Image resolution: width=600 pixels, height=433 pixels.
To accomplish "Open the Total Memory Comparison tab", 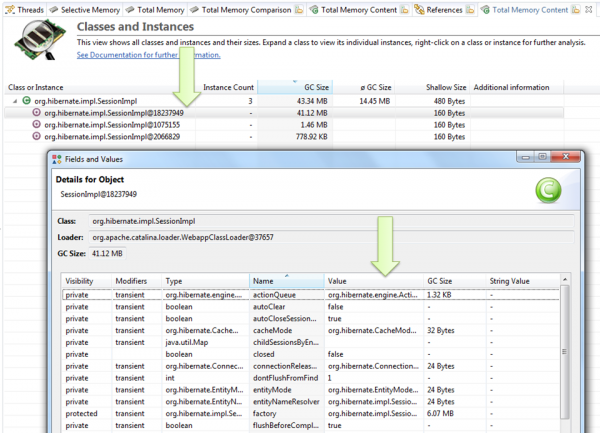I will coord(246,10).
